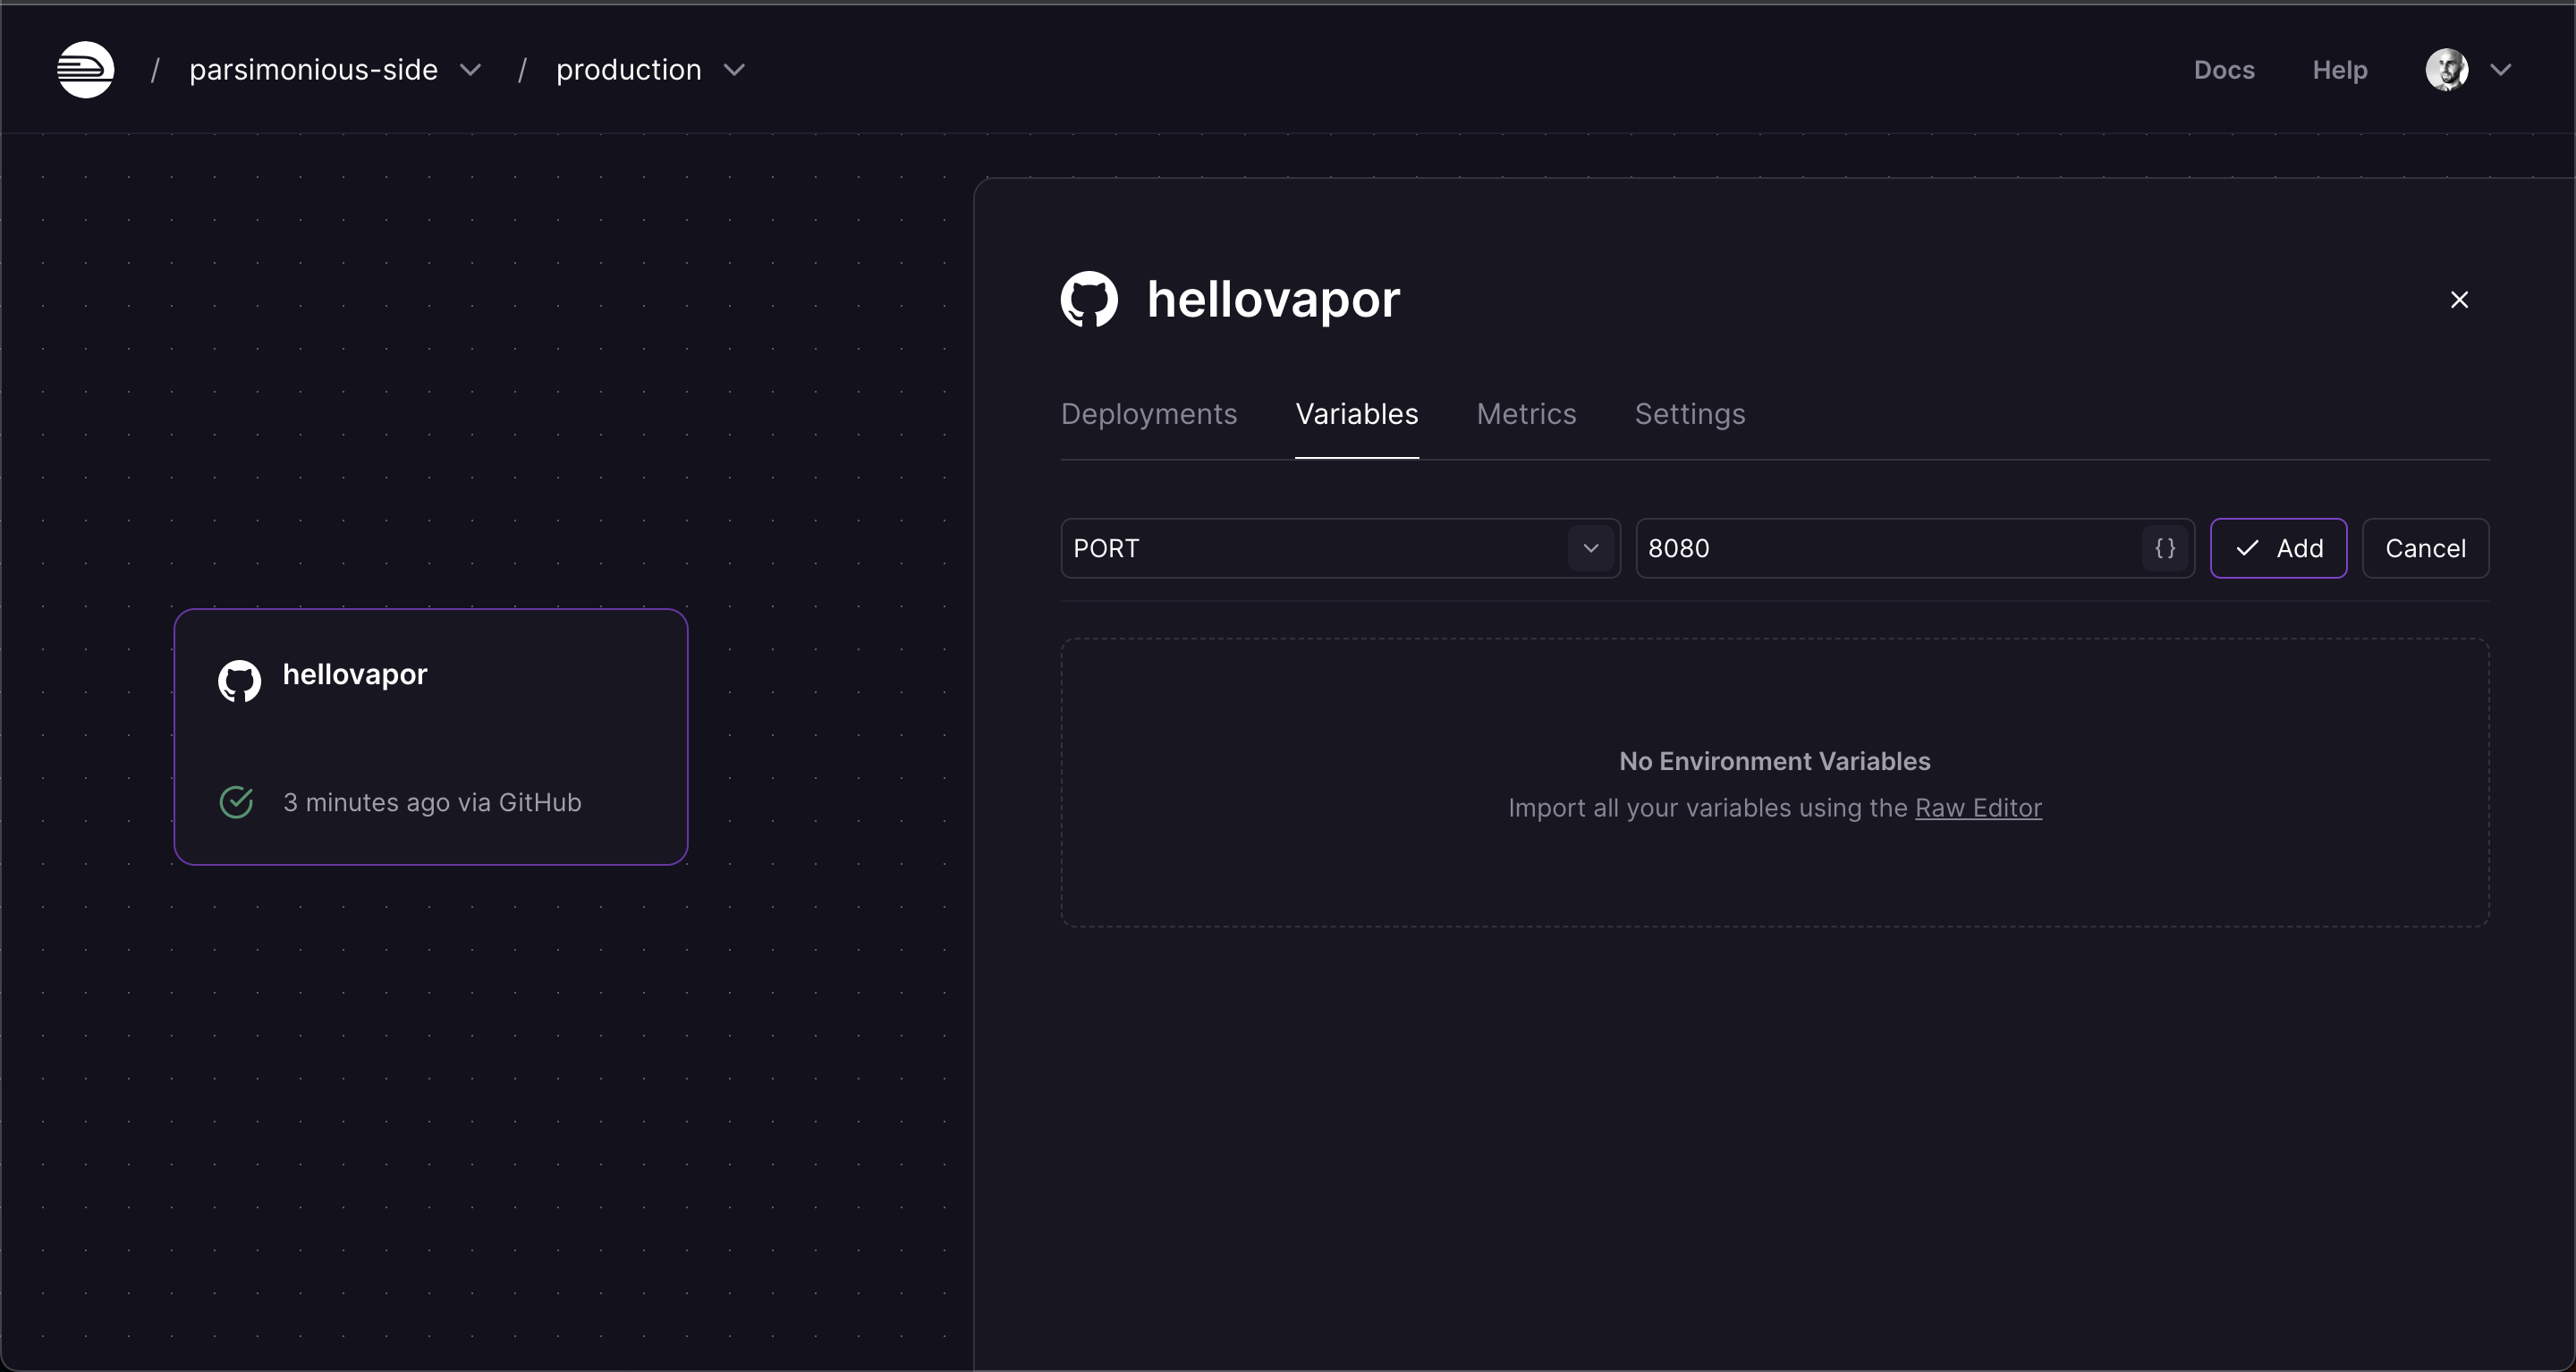
Task: Cancel adding the variable
Action: pos(2425,548)
